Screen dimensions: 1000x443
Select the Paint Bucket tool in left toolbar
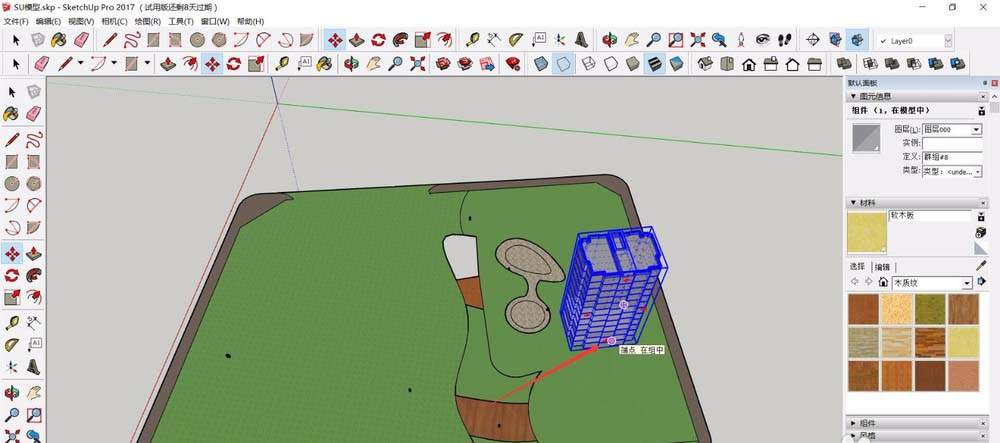(11, 113)
